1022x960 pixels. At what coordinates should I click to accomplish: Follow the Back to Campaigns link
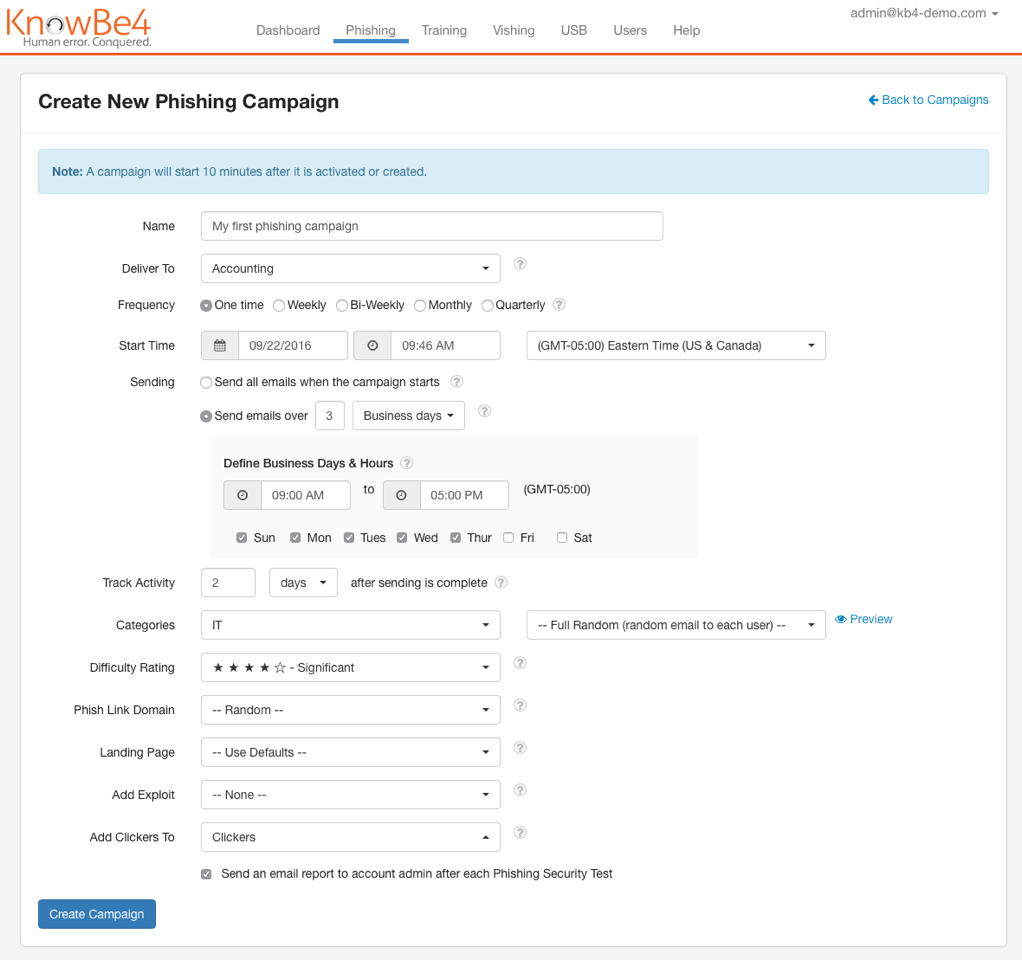click(x=927, y=100)
